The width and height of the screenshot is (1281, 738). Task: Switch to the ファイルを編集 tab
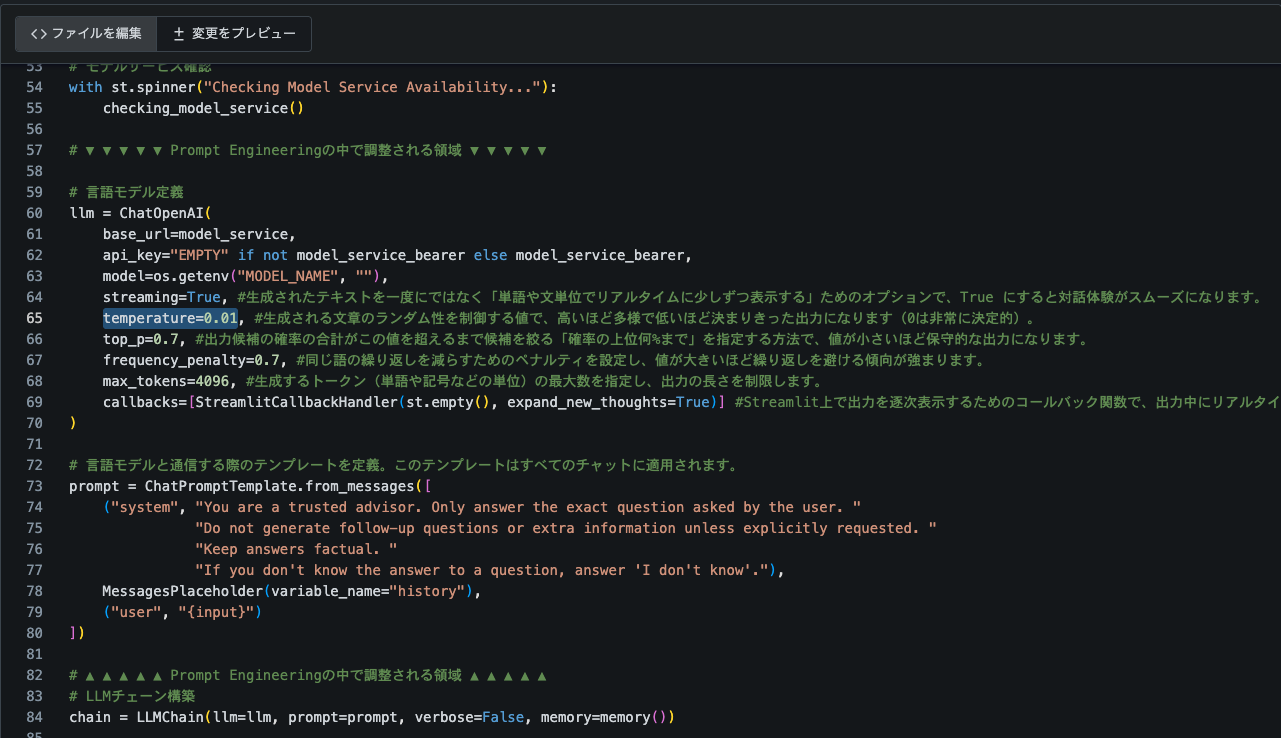pos(86,33)
